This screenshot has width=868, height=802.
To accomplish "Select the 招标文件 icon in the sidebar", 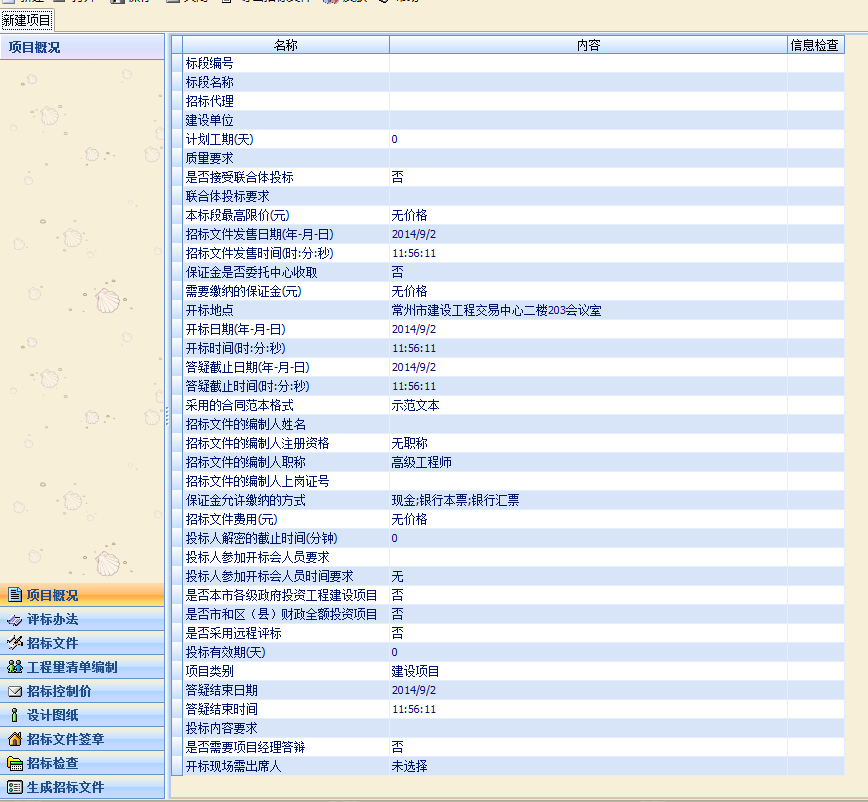I will [x=14, y=643].
